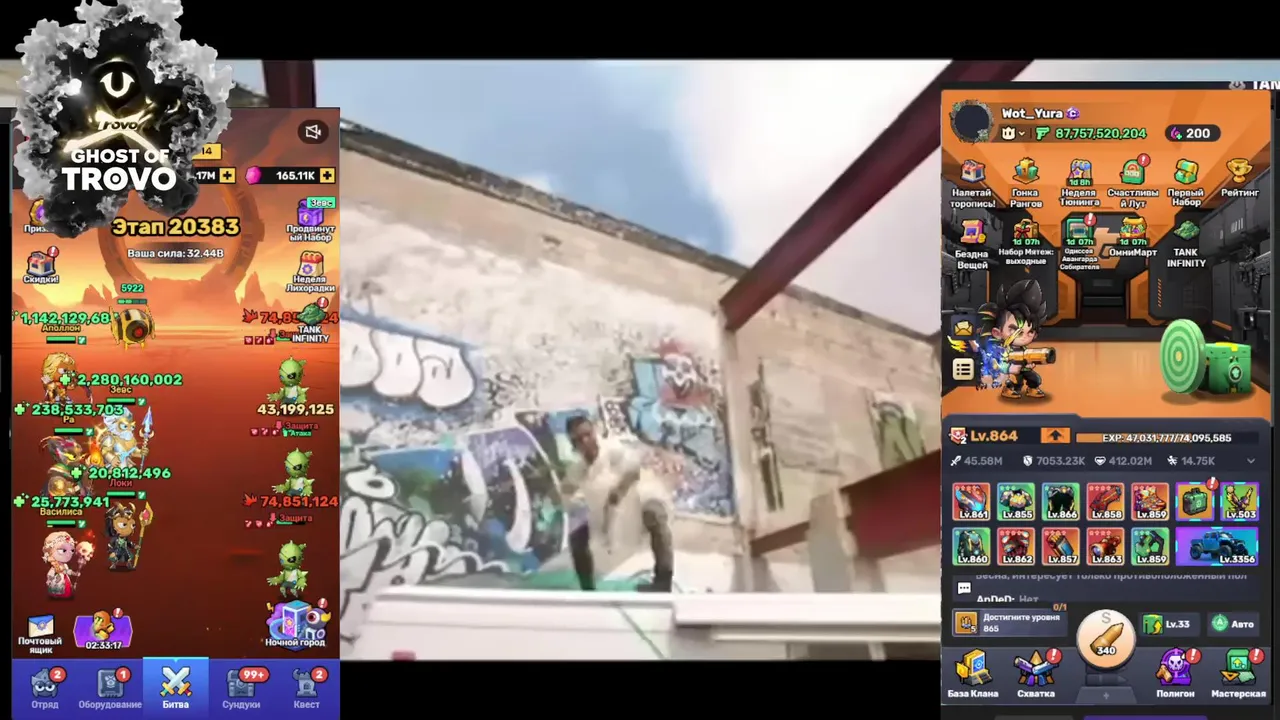This screenshot has width=1280, height=720.
Task: Open Гонка Рангов event
Action: 1026,185
